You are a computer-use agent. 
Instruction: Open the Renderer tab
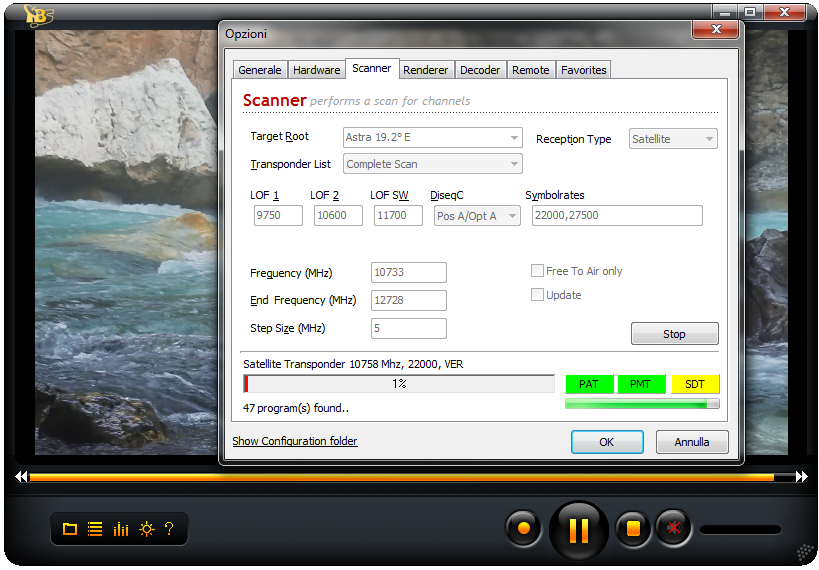point(425,70)
